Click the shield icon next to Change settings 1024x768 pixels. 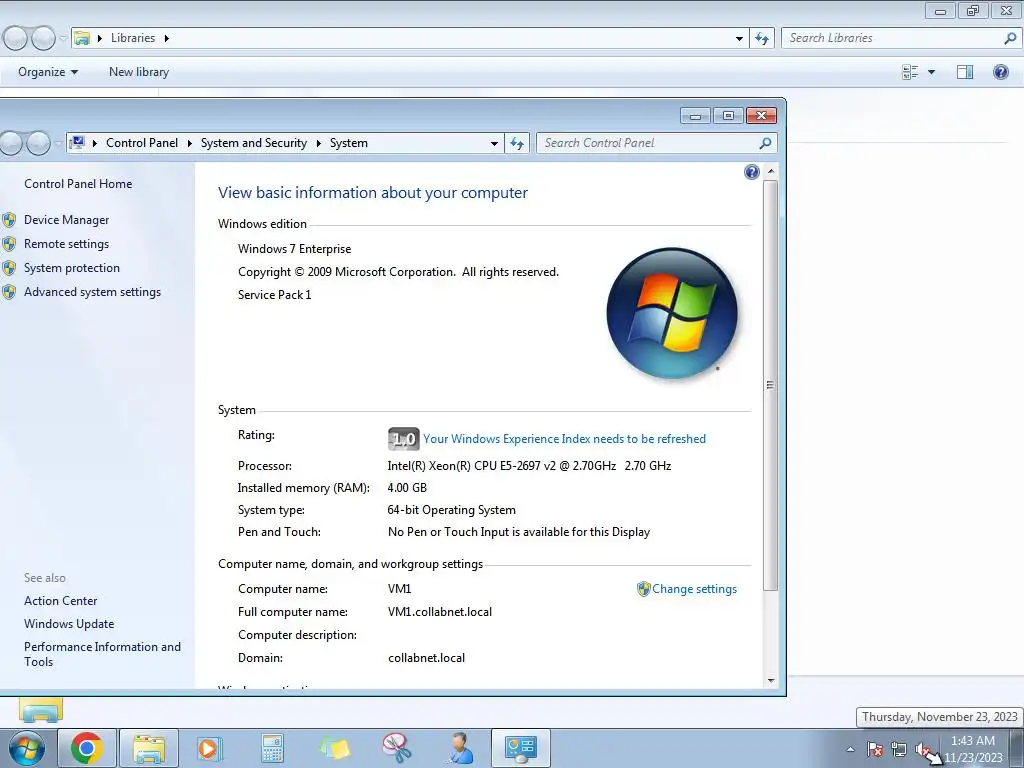point(643,589)
